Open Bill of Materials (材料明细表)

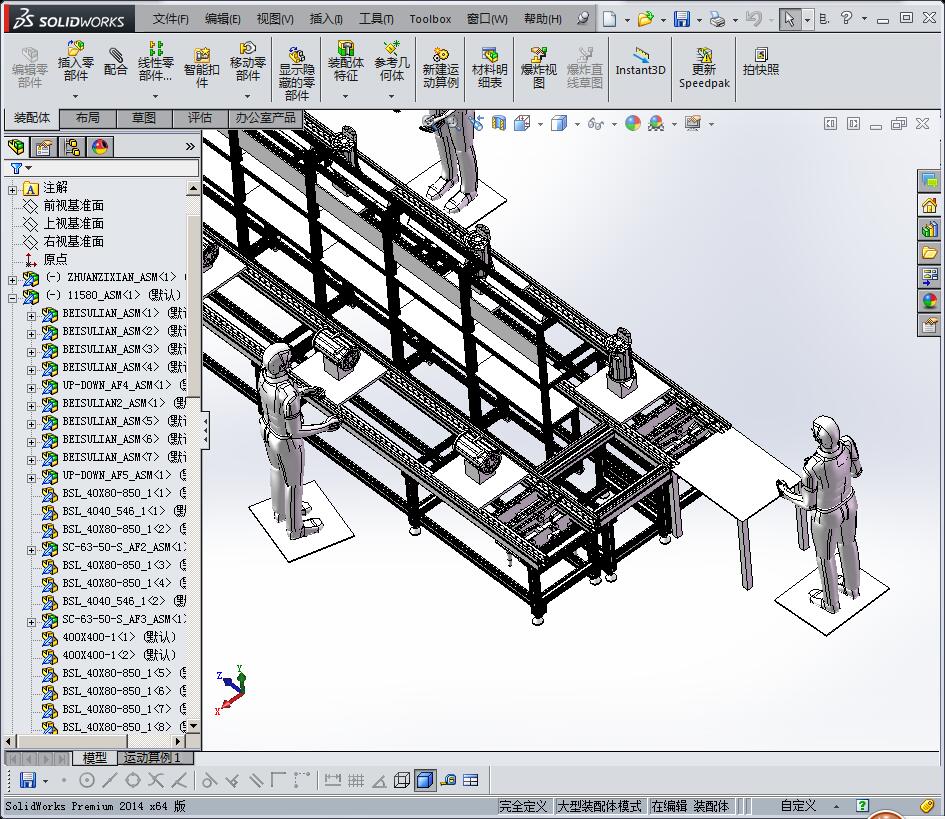click(489, 67)
